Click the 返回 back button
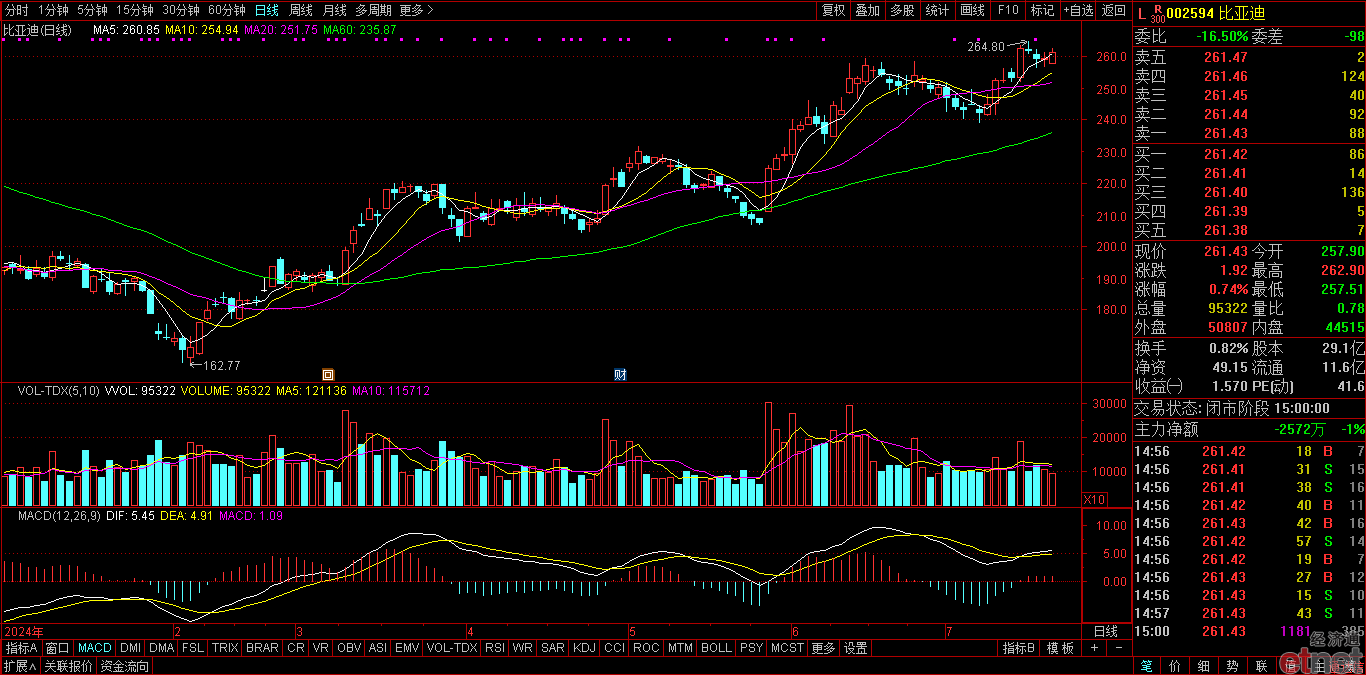This screenshot has height=675, width=1366. click(x=1114, y=10)
